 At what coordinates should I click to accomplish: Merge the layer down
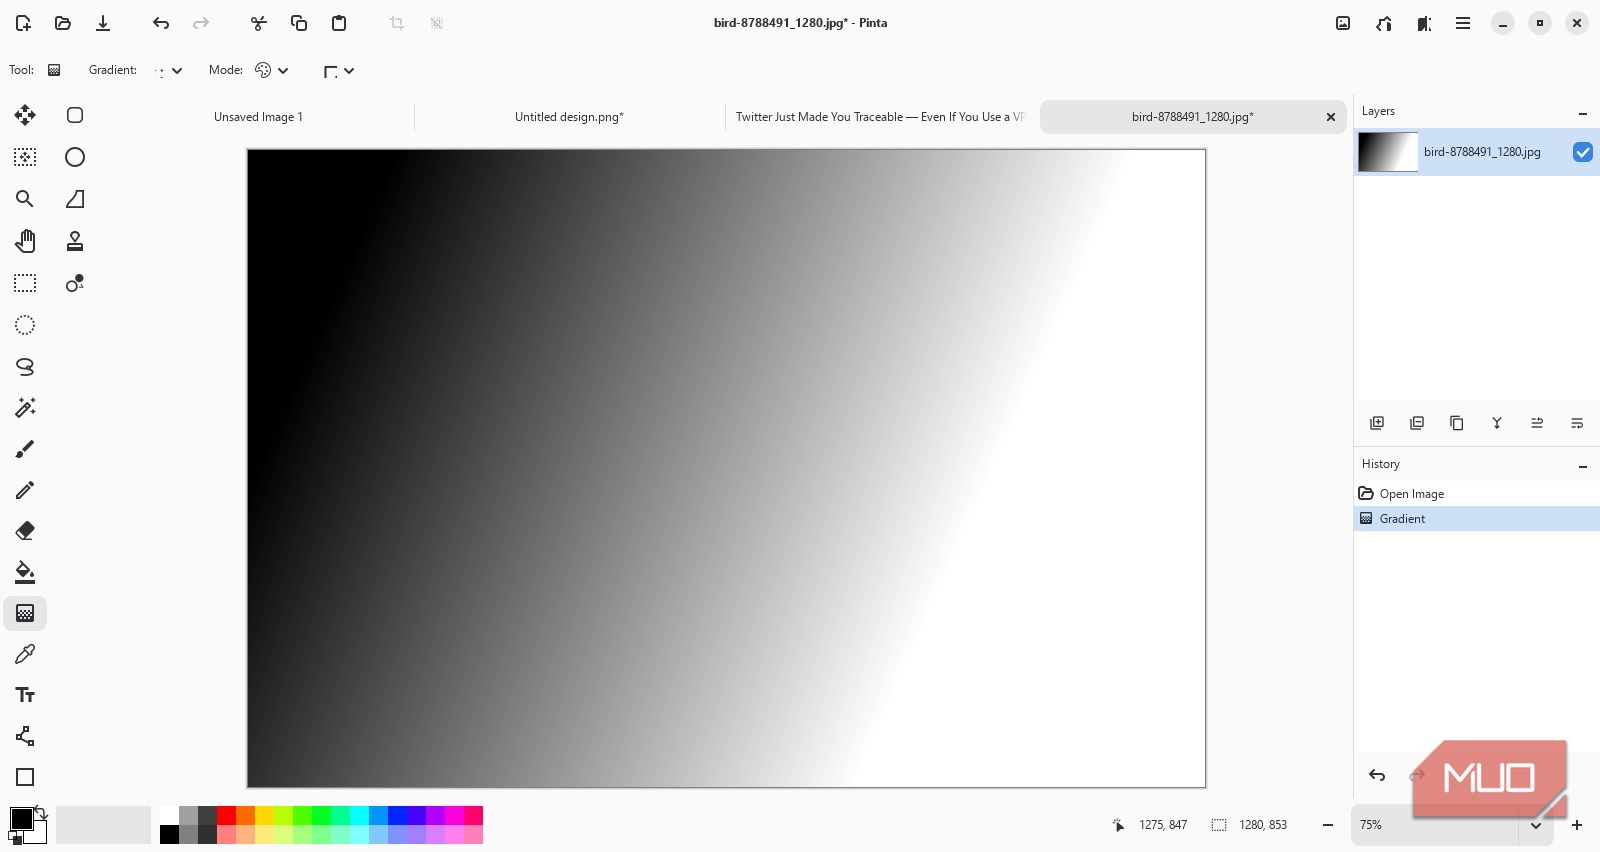point(1497,423)
